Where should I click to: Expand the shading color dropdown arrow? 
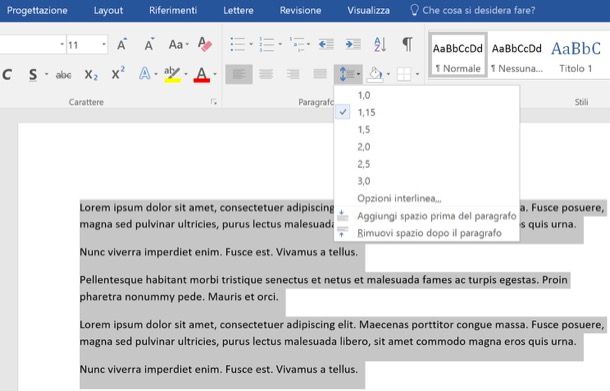[388, 74]
